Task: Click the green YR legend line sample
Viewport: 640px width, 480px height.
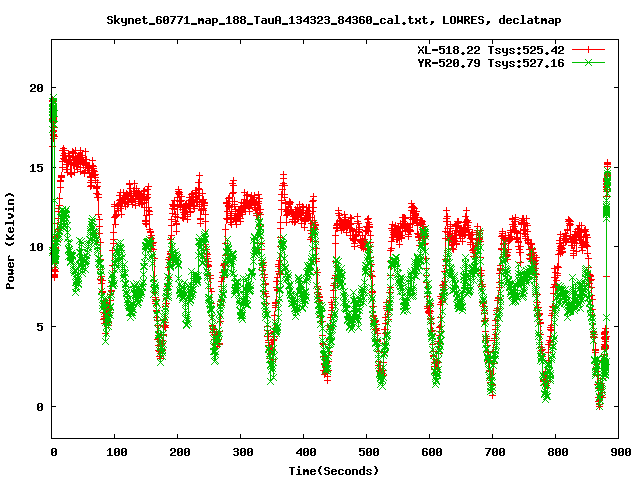Action: tap(588, 63)
